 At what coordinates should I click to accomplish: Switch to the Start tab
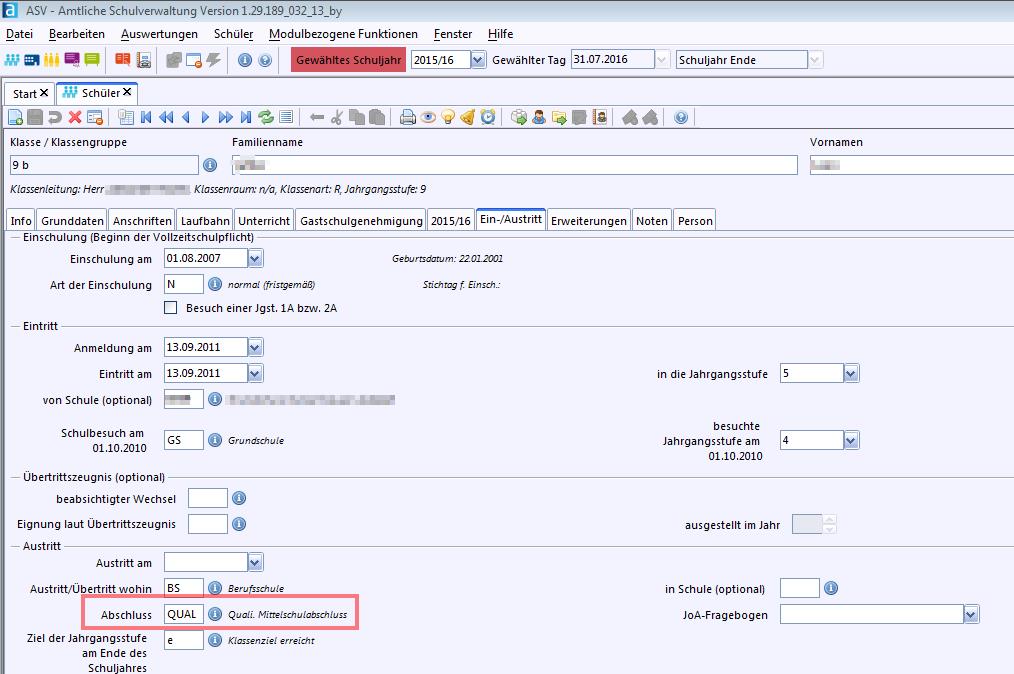pos(25,94)
